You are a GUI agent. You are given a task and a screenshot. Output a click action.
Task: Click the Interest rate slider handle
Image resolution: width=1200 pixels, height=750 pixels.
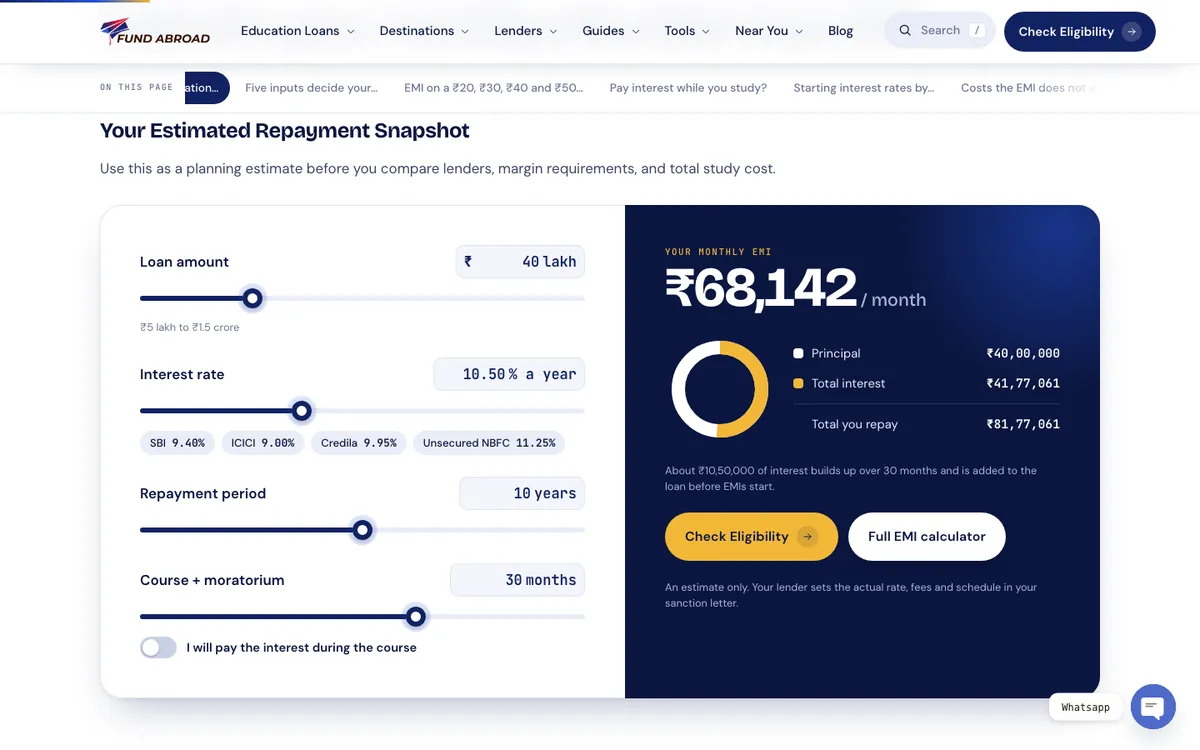pos(302,411)
